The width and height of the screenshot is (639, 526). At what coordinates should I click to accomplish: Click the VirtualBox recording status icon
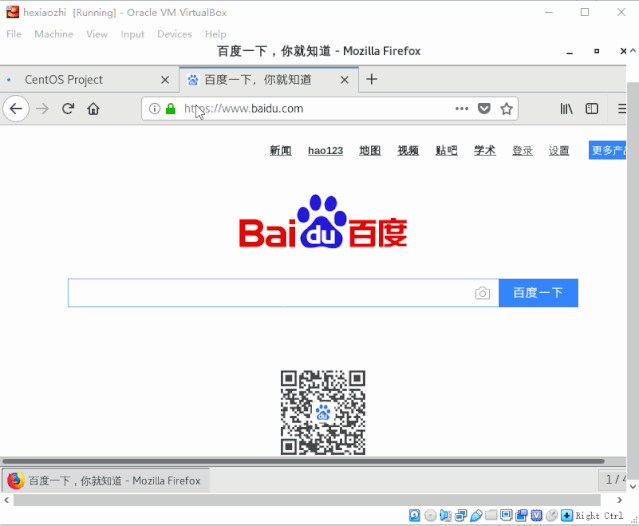coord(521,515)
